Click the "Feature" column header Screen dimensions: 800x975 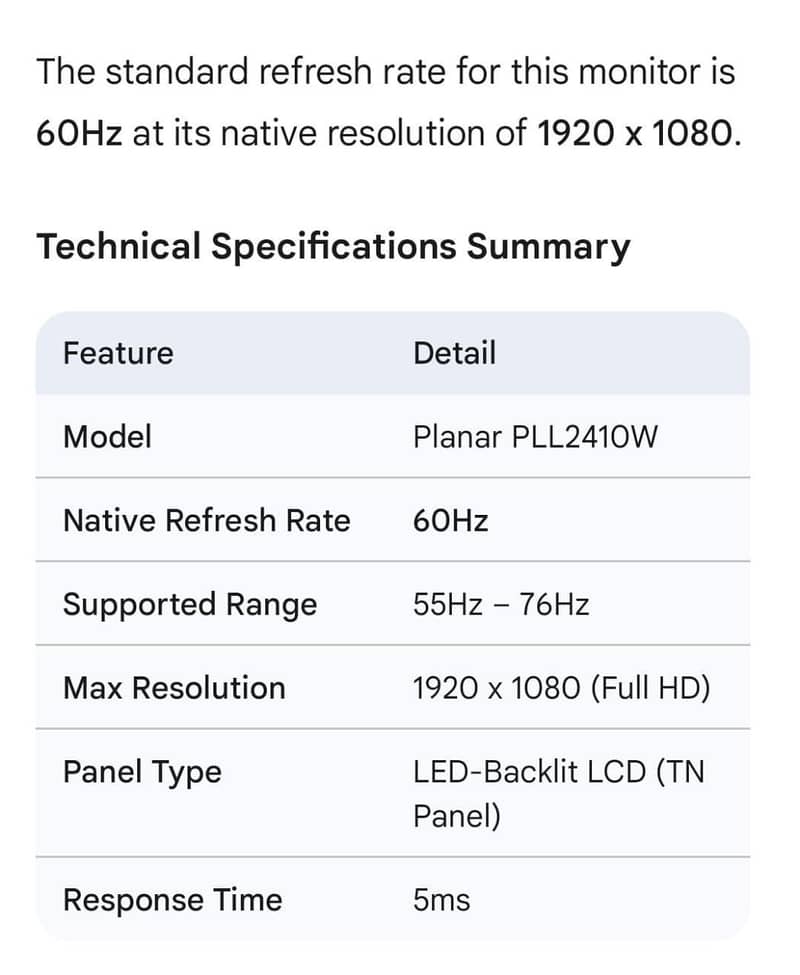(x=118, y=353)
